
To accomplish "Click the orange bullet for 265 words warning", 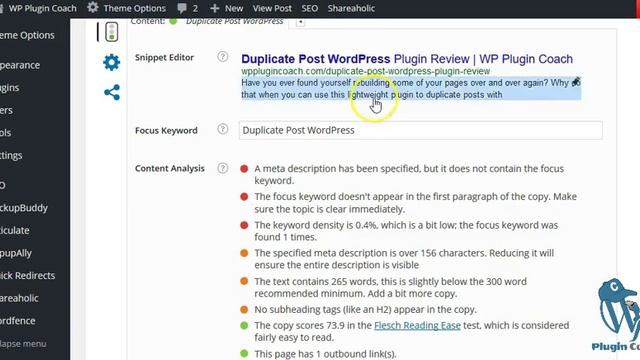I will (x=244, y=281).
